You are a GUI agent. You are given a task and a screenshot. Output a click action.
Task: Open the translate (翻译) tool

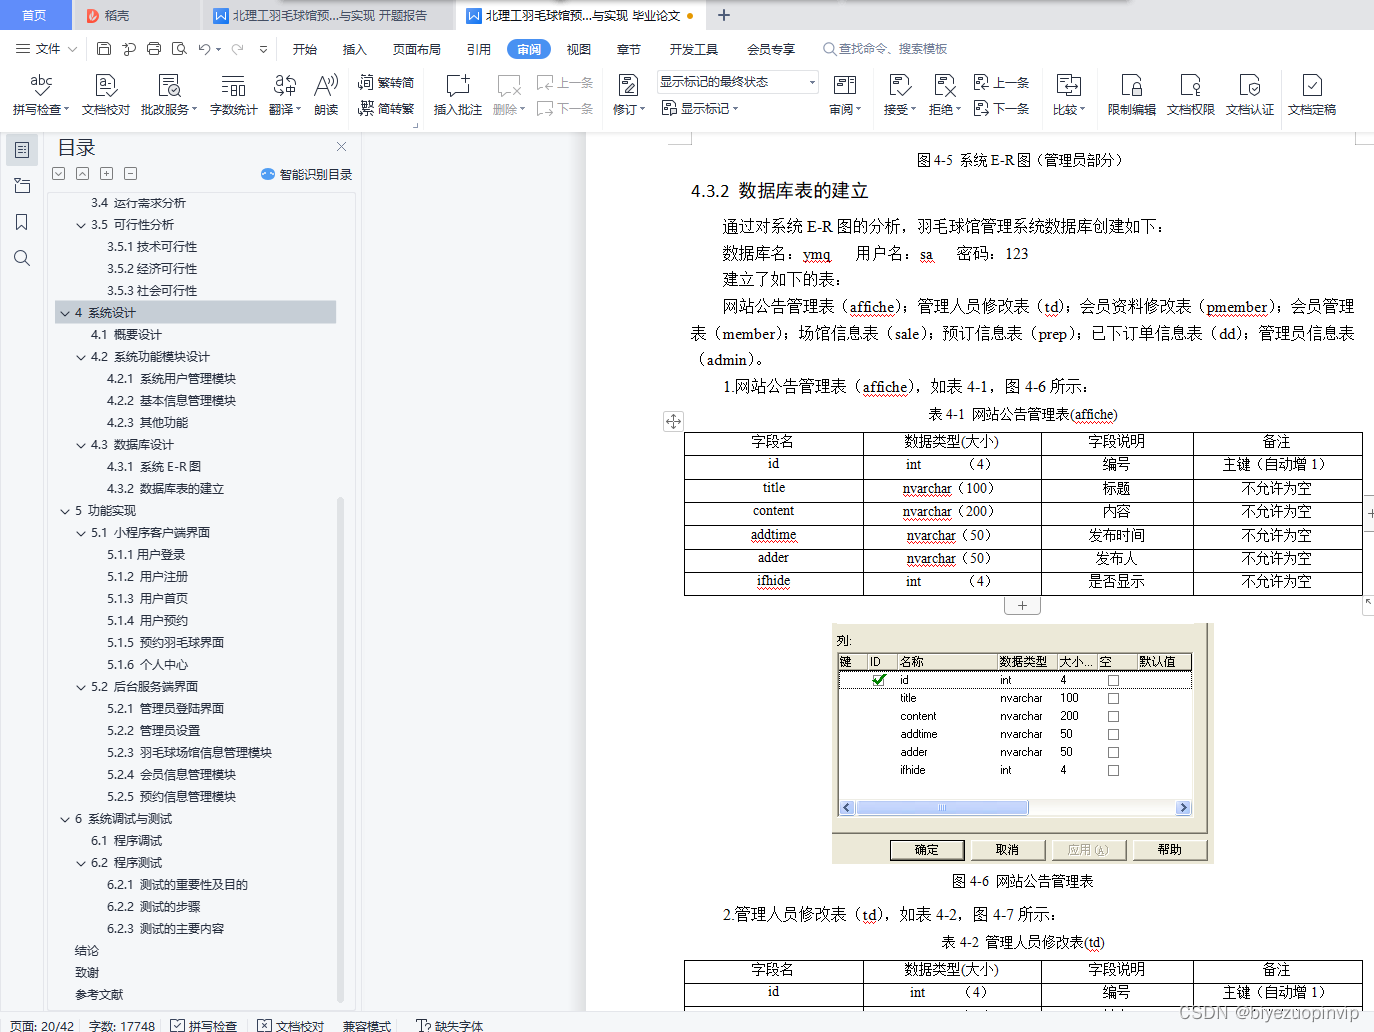(x=285, y=95)
